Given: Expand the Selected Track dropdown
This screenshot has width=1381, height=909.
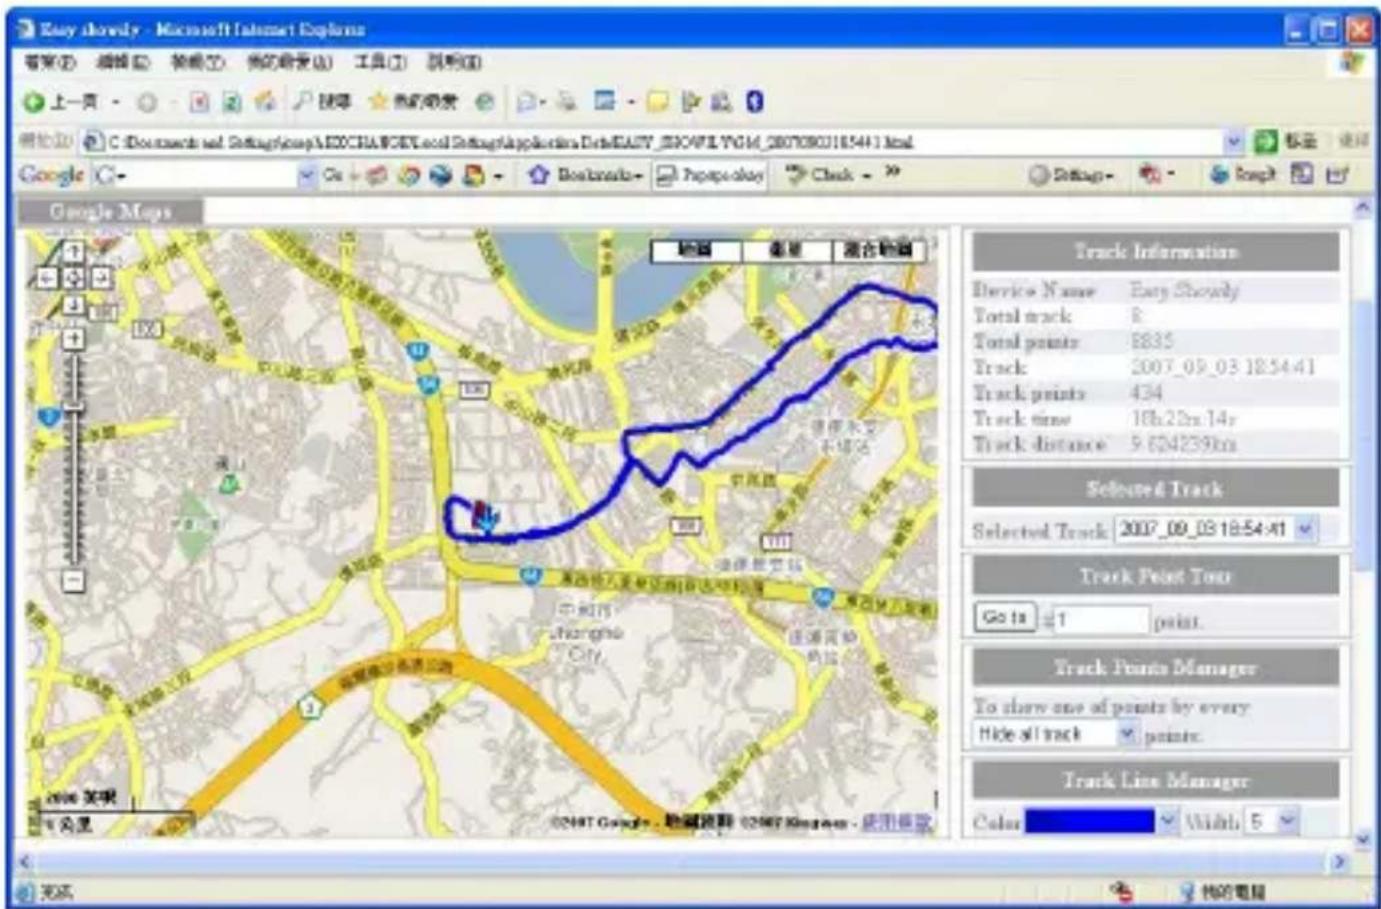Looking at the screenshot, I should 1305,529.
